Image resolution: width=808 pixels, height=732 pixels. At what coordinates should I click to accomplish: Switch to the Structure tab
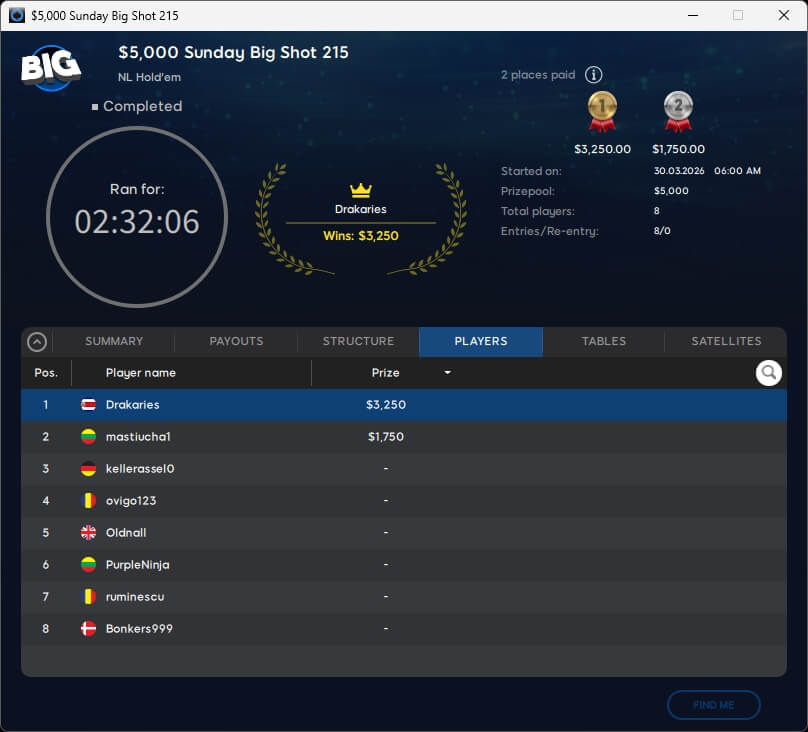(358, 342)
